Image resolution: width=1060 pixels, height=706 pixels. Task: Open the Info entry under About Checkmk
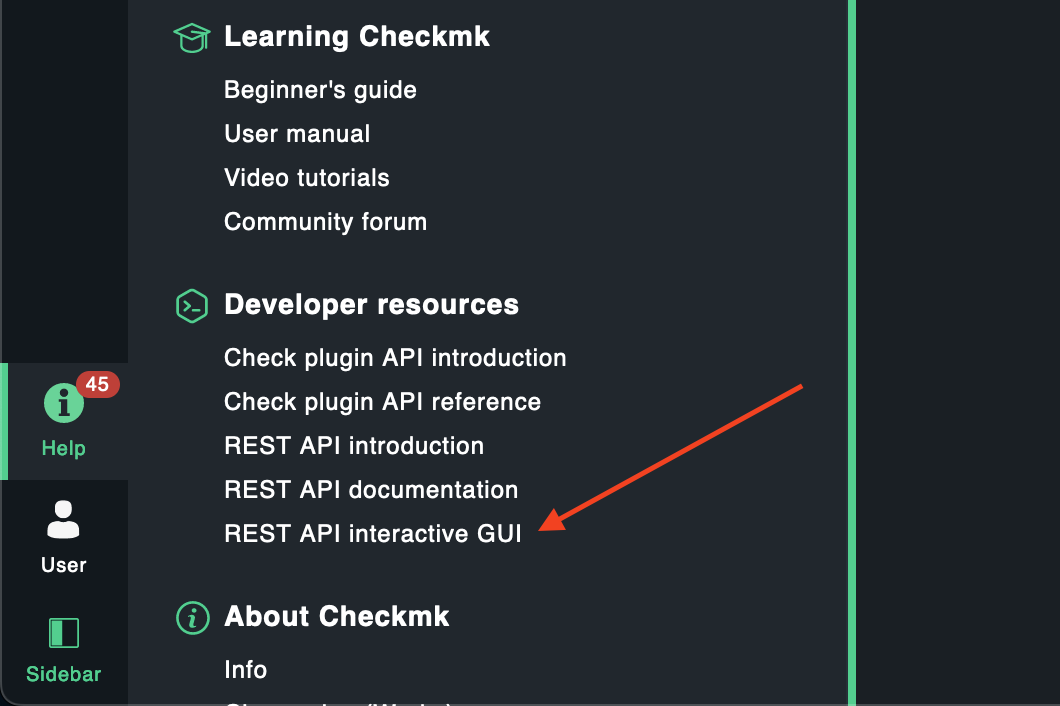[245, 670]
